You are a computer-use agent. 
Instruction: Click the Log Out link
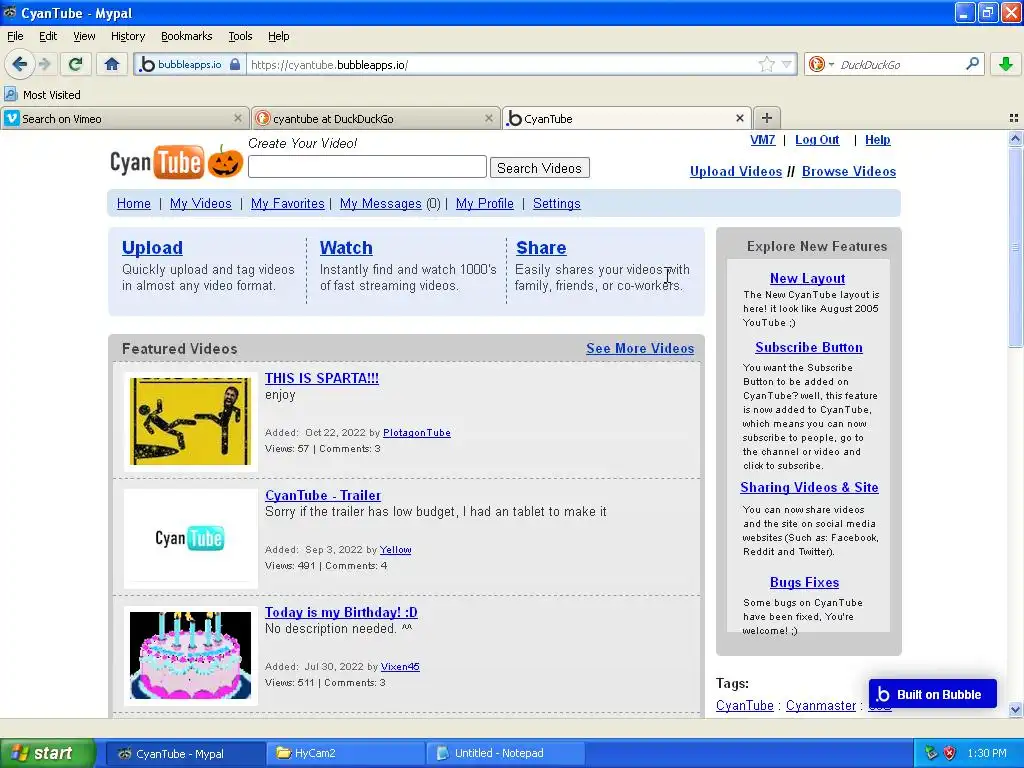pos(817,140)
